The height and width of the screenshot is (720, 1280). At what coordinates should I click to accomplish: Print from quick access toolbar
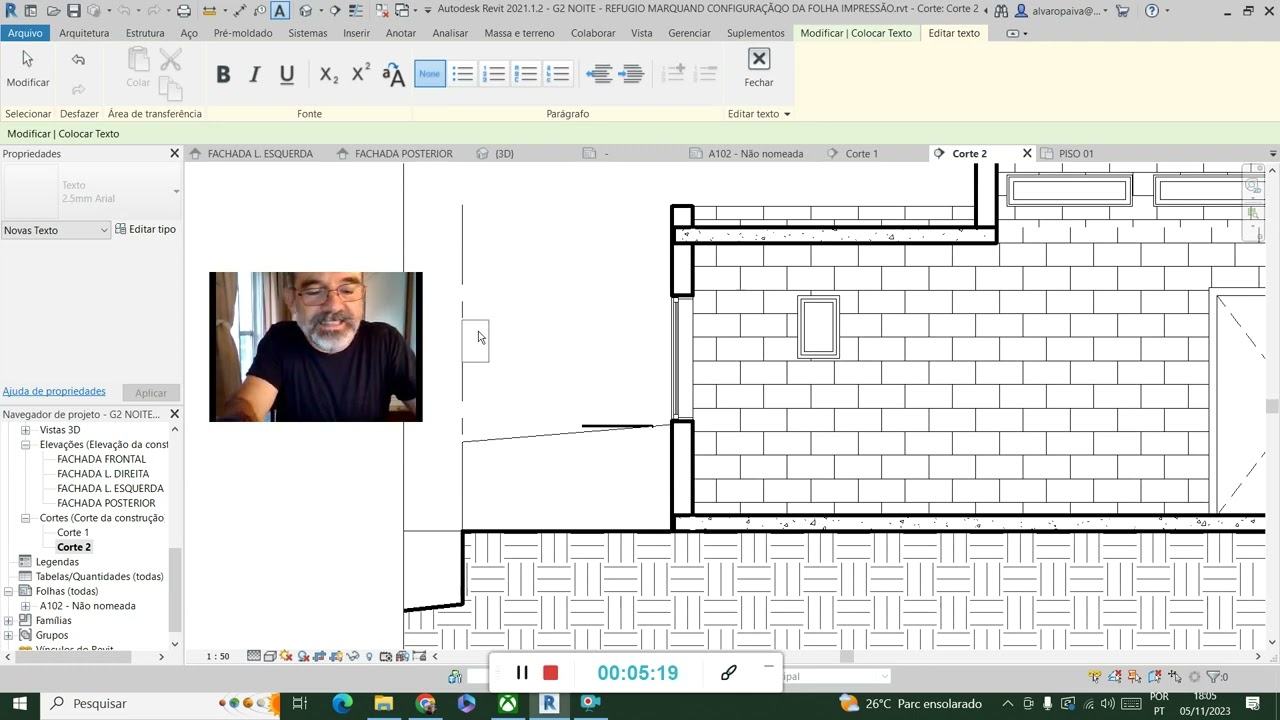(184, 11)
